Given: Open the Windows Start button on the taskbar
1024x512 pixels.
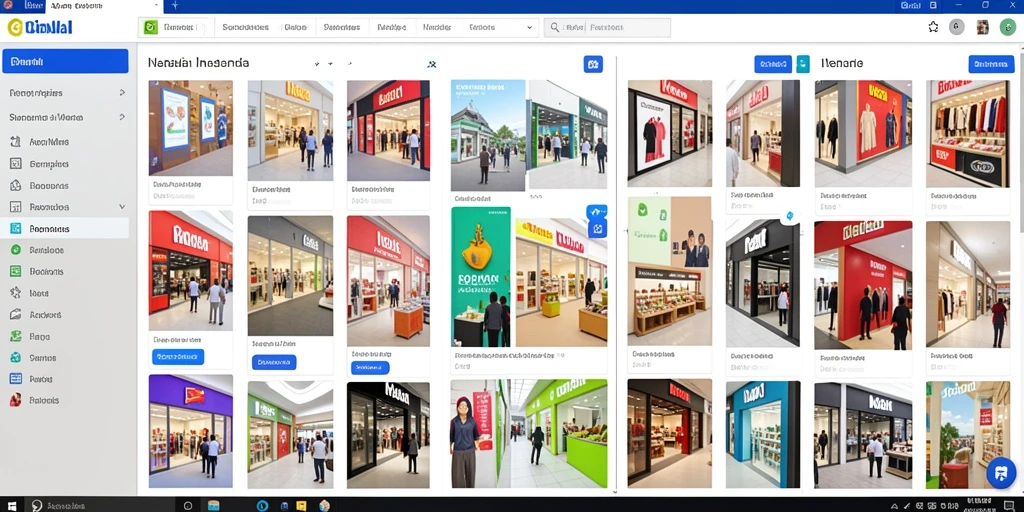Looking at the screenshot, I should coord(12,505).
